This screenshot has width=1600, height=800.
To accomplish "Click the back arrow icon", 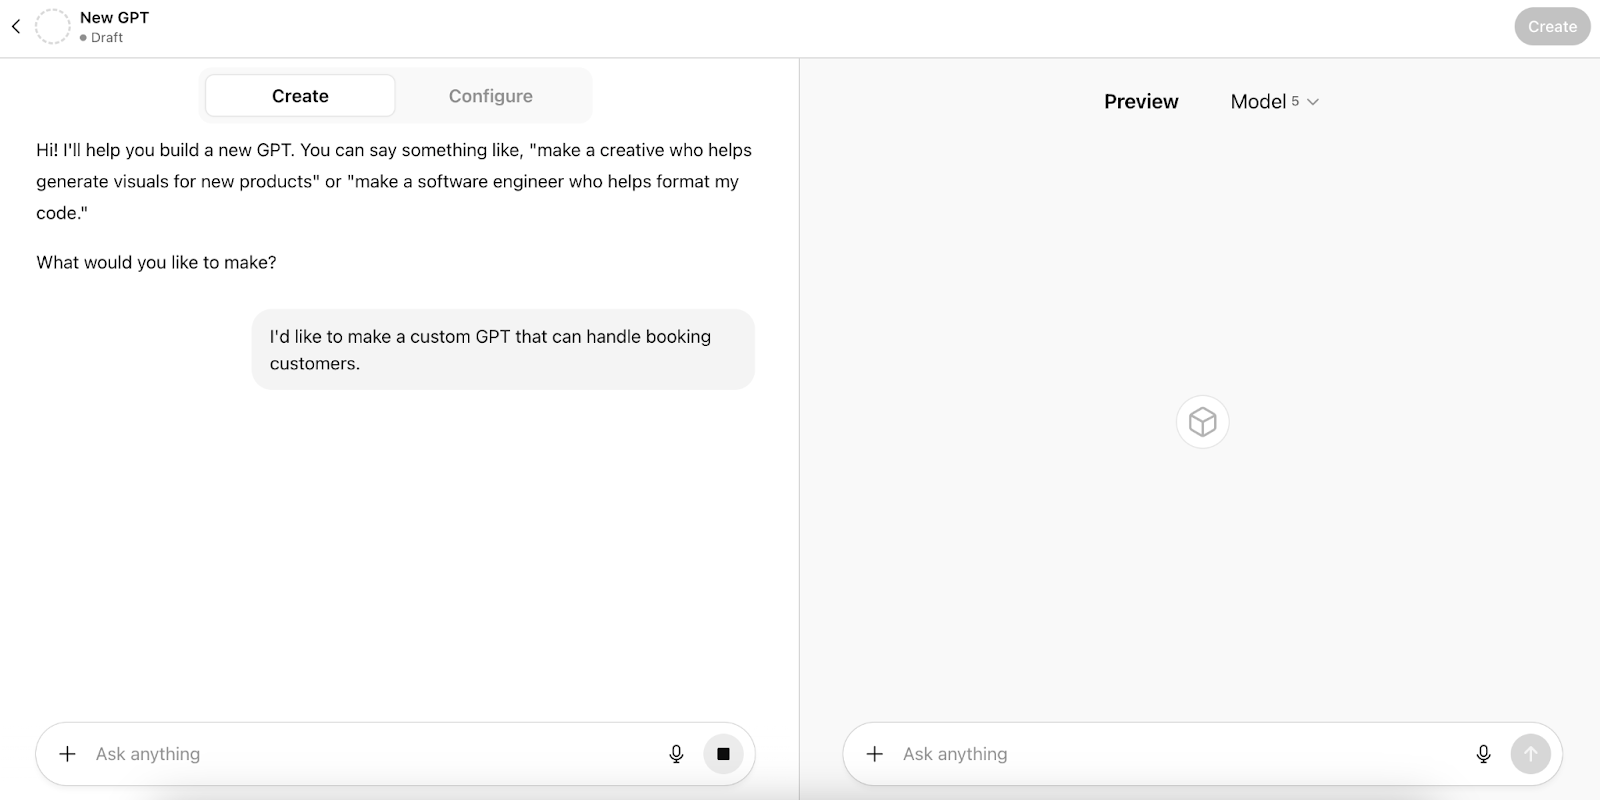I will click(16, 27).
